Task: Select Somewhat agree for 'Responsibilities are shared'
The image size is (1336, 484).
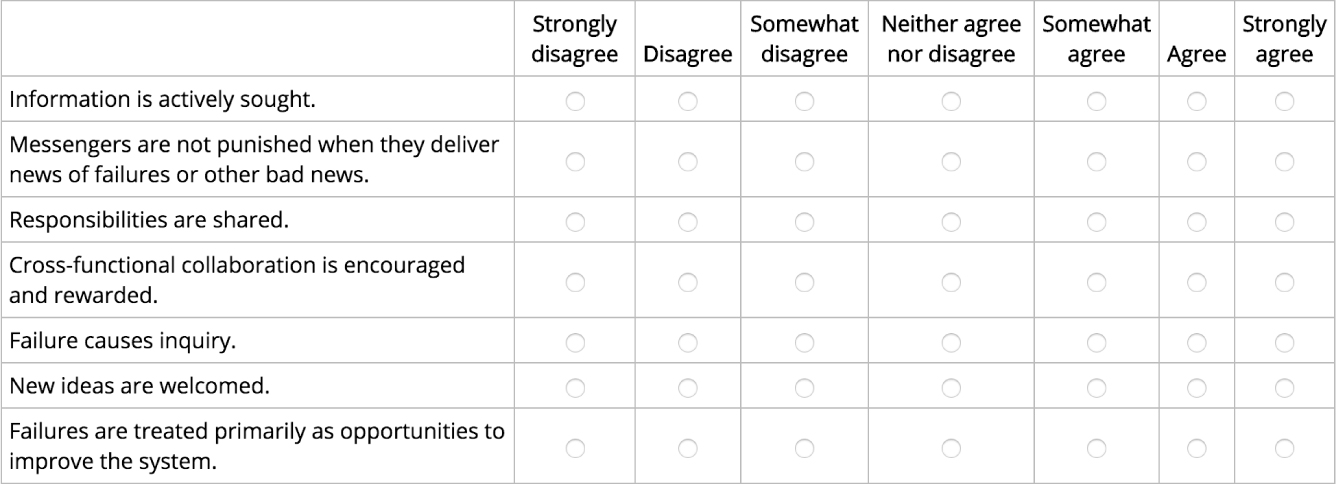Action: [x=1096, y=221]
